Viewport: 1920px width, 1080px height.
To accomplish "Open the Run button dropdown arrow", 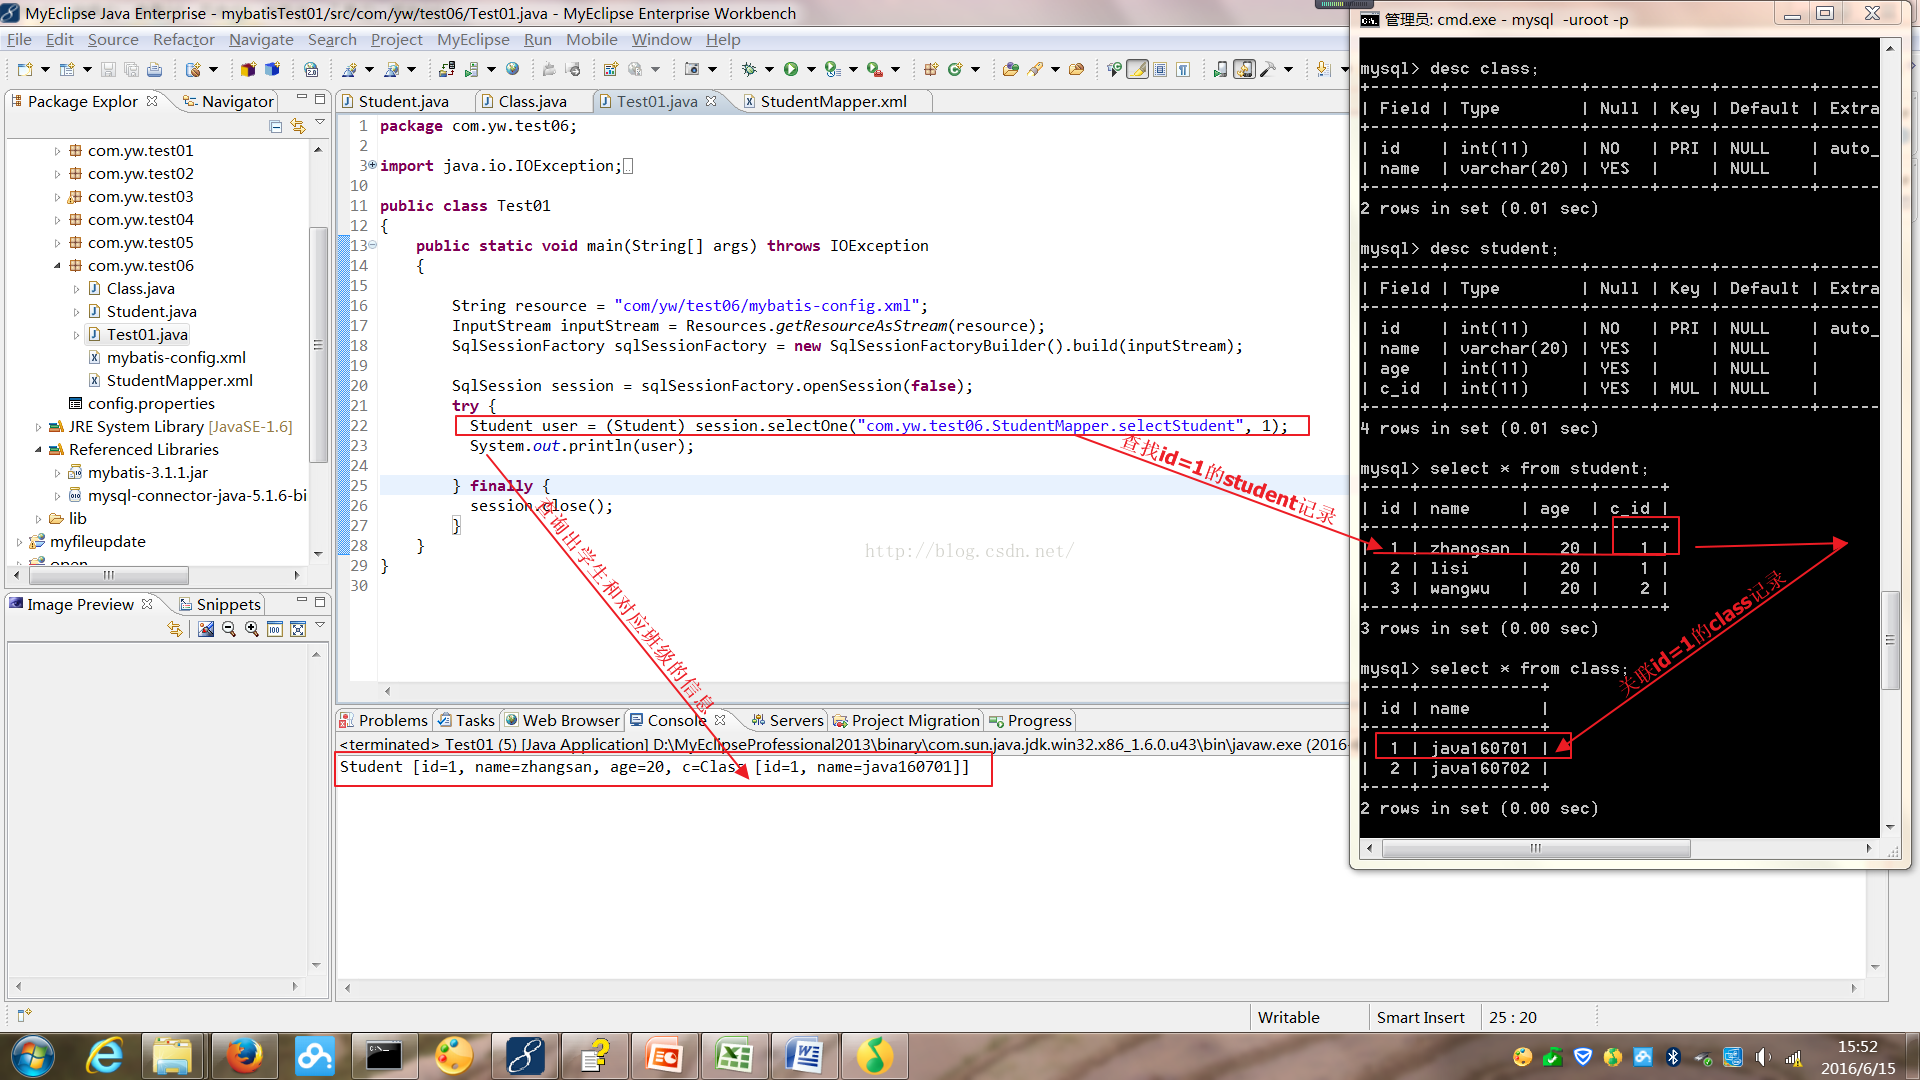I will (811, 69).
